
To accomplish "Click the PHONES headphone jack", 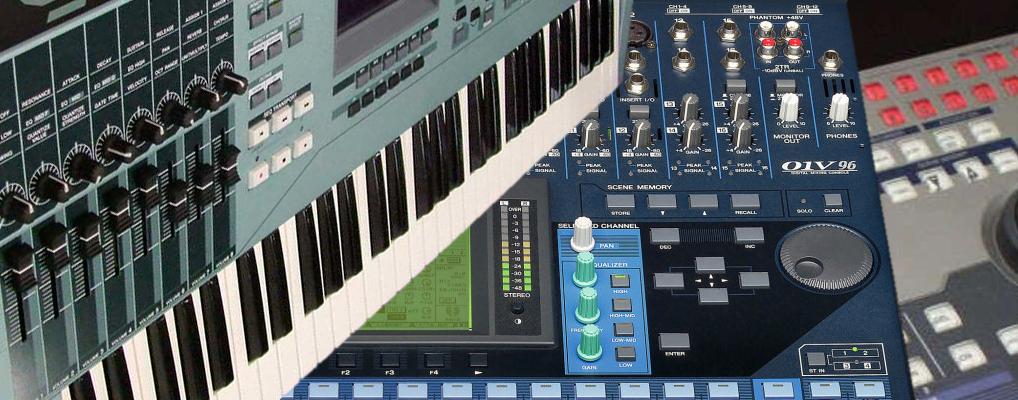I will pos(830,60).
